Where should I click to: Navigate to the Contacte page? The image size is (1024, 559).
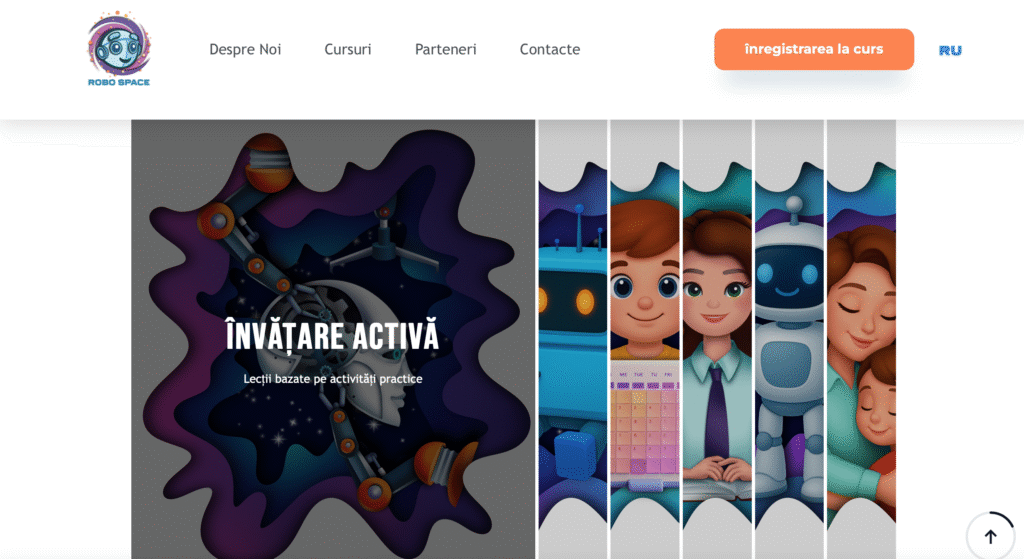[x=550, y=50]
